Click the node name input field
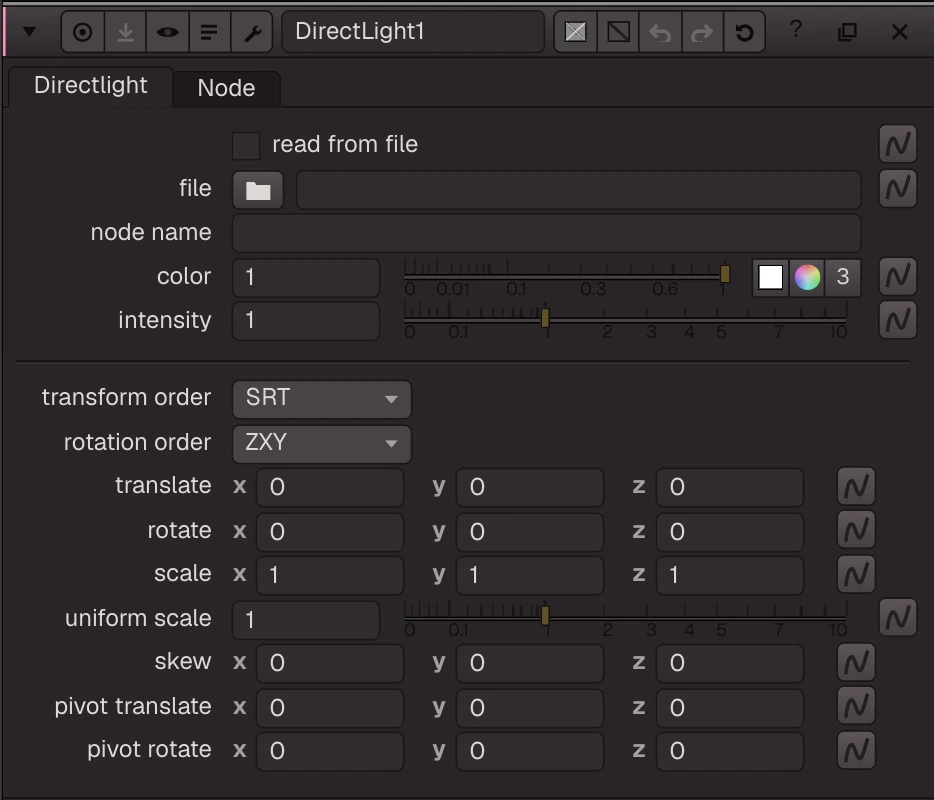Screen dimensions: 934x800 546,233
